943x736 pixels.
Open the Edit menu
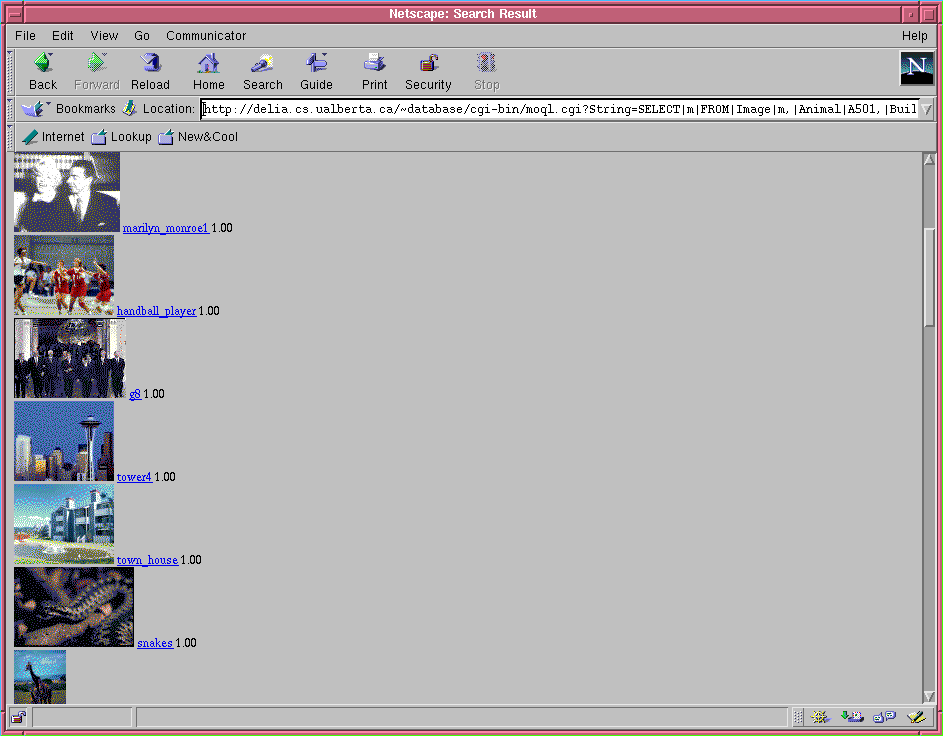click(63, 35)
